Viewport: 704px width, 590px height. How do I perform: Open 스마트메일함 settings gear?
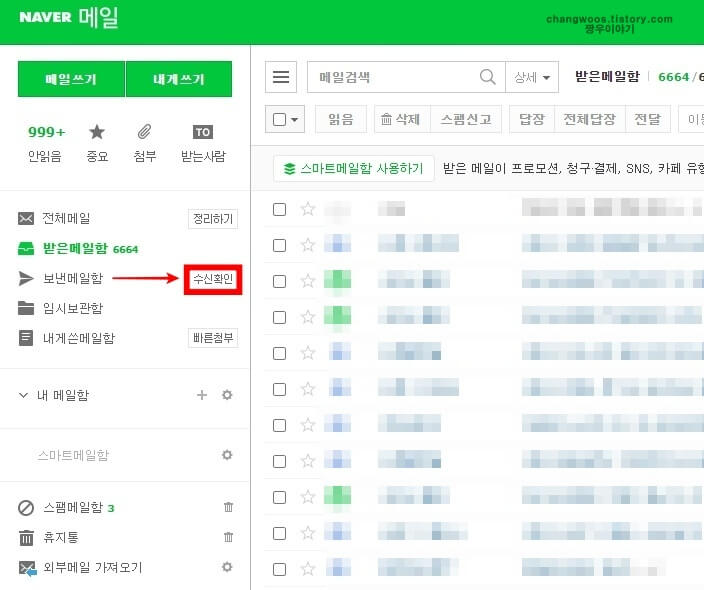(227, 455)
